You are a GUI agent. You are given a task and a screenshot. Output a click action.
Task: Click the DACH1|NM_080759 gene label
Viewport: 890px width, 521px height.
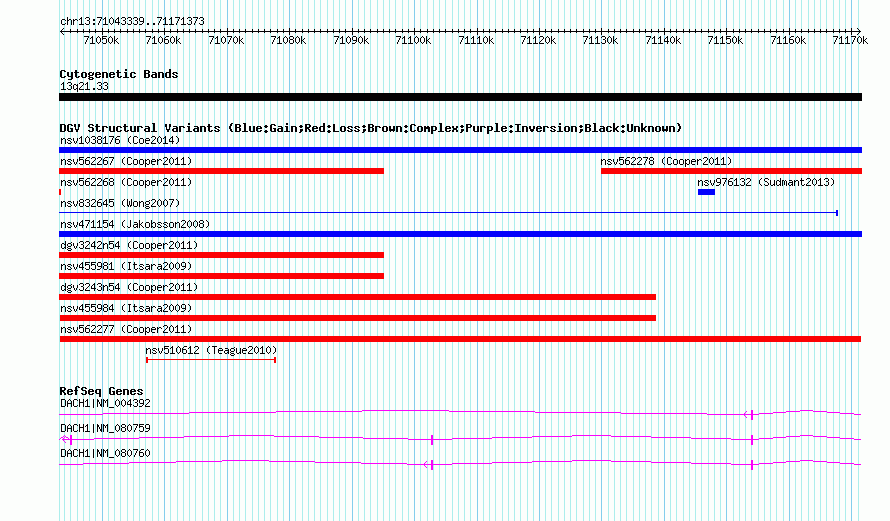coord(105,428)
